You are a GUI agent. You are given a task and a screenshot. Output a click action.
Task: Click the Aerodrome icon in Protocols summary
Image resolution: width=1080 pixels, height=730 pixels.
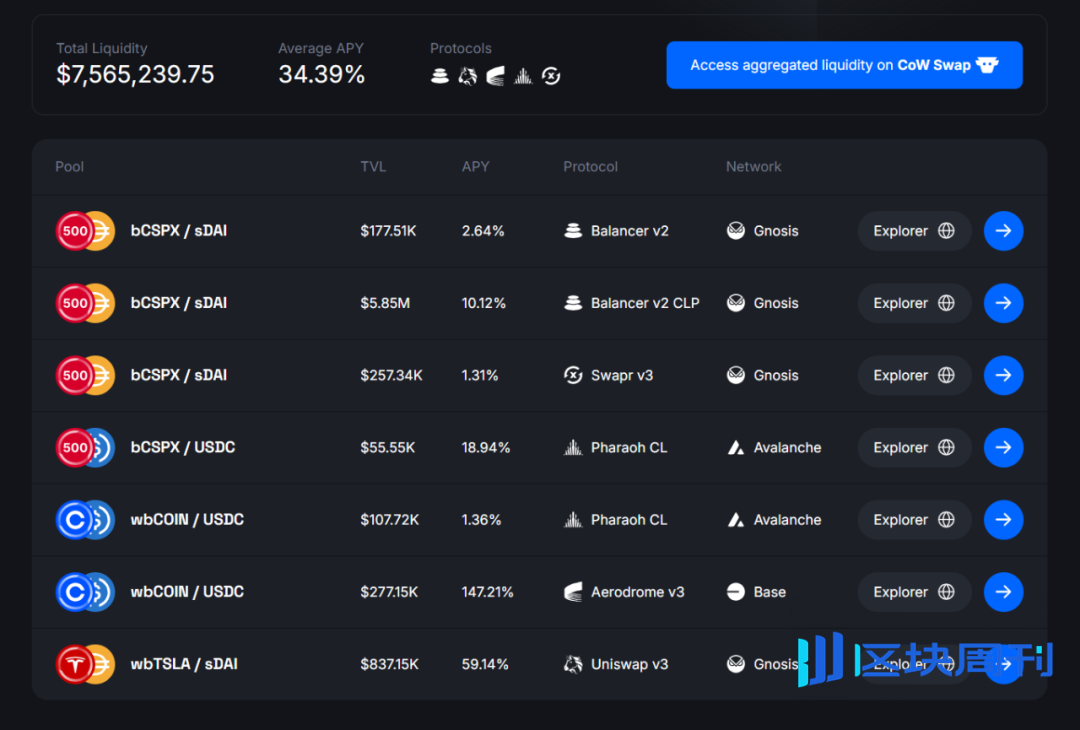(x=495, y=76)
